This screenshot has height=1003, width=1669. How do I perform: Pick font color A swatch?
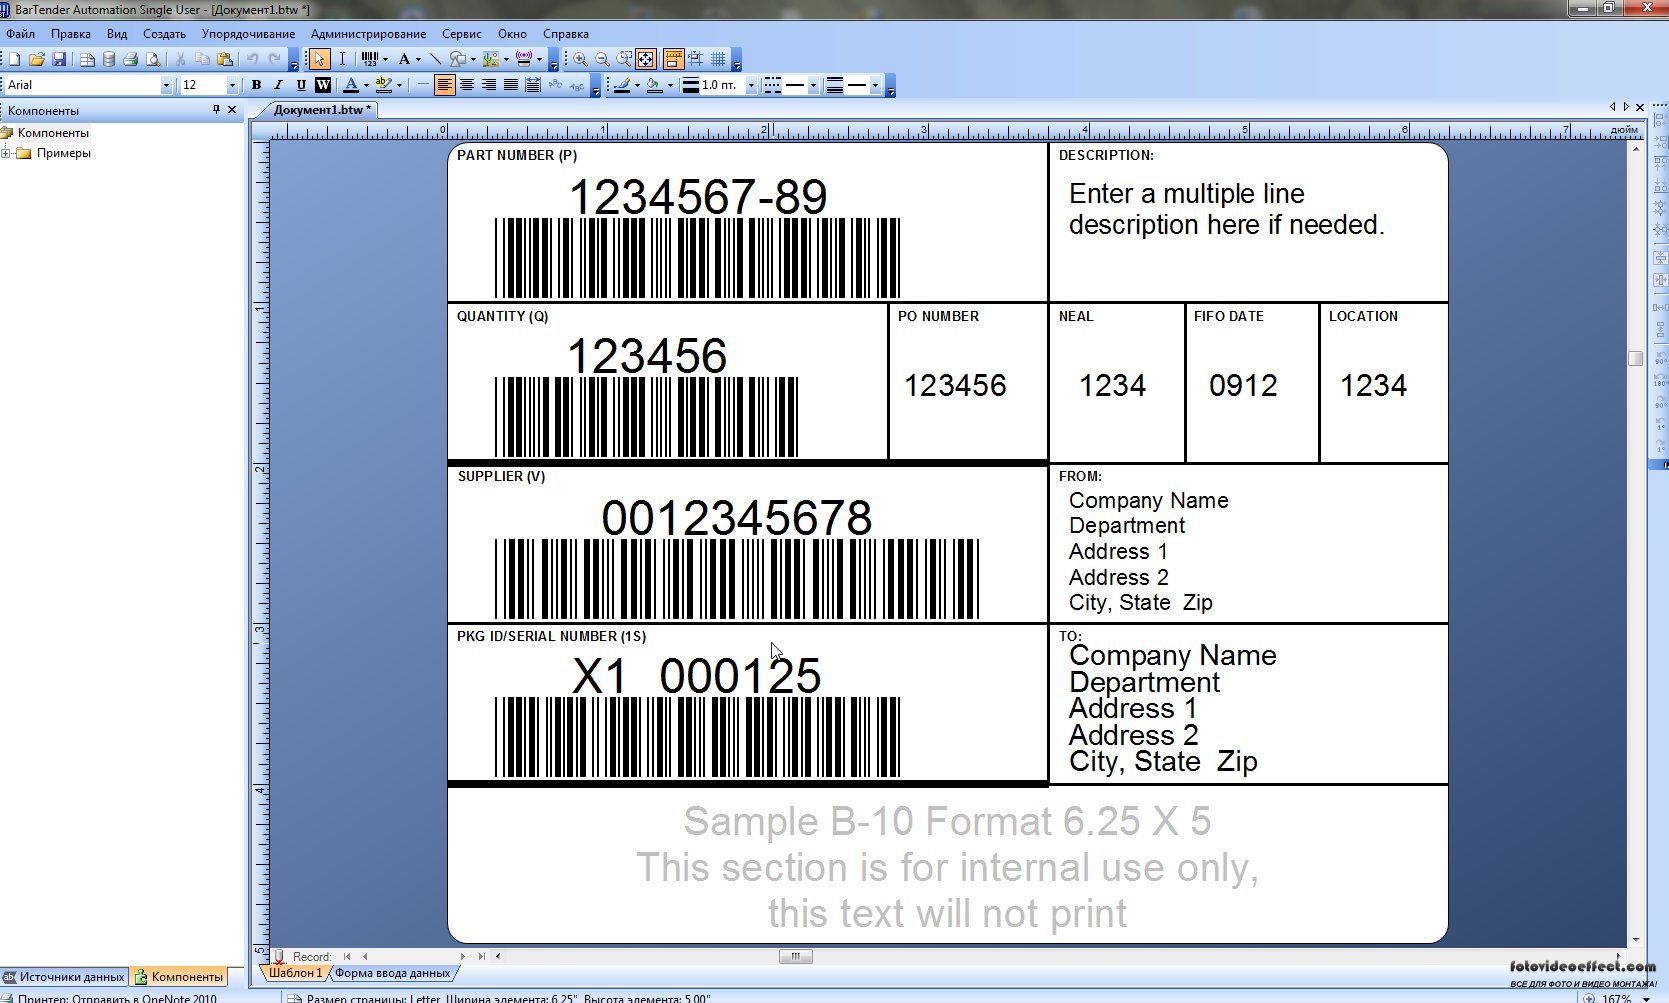point(350,85)
